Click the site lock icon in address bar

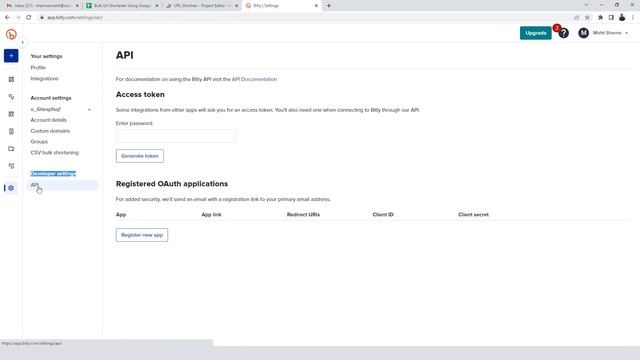(42, 18)
